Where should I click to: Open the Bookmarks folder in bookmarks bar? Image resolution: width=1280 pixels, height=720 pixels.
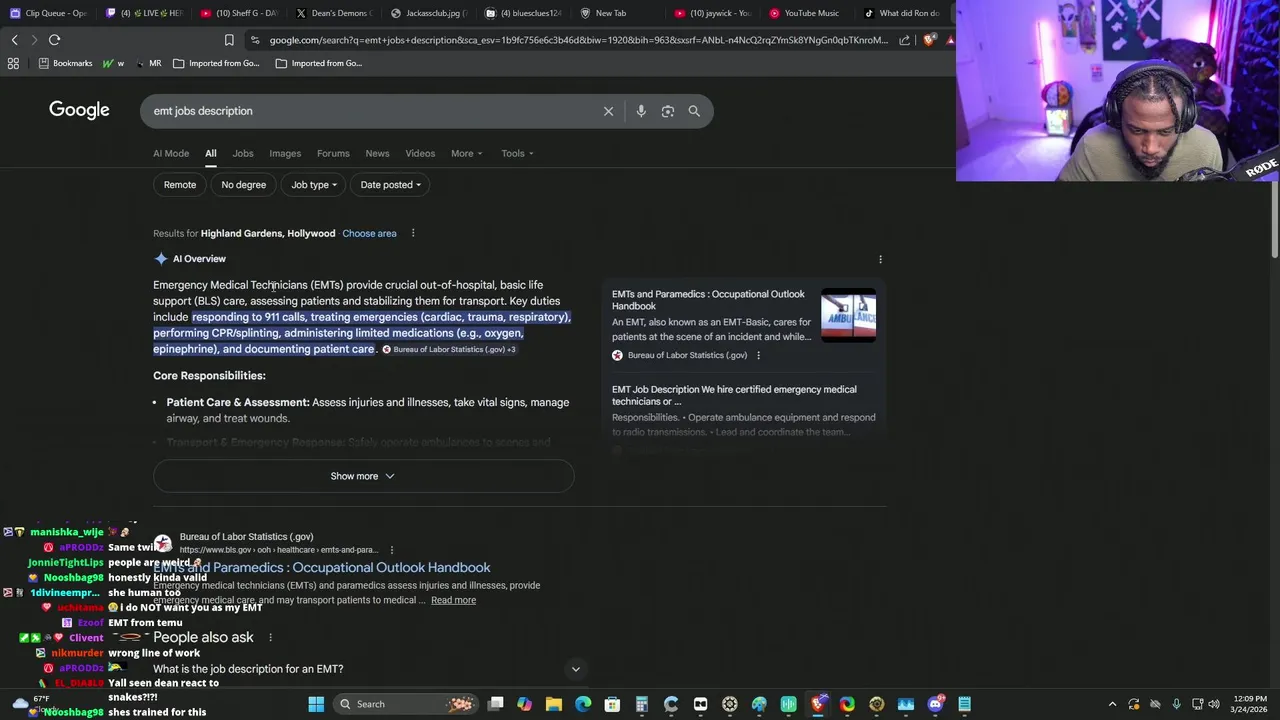click(x=65, y=63)
